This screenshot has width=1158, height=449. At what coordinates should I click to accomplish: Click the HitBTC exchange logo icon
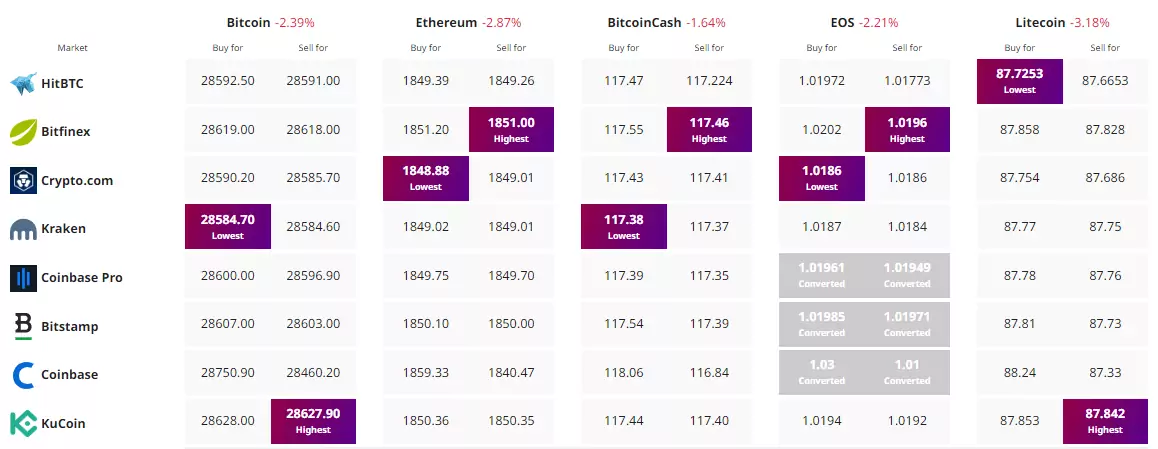(24, 84)
